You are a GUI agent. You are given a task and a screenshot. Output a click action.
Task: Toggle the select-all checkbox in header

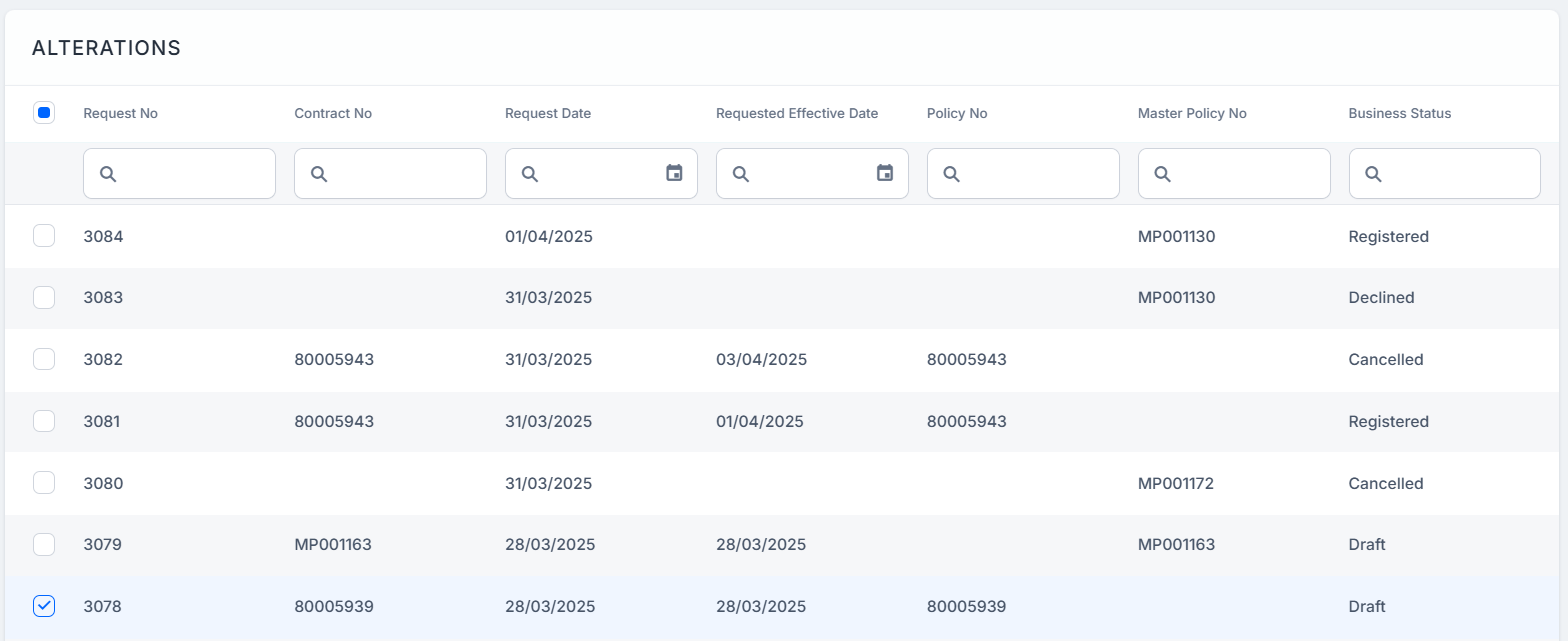point(44,113)
